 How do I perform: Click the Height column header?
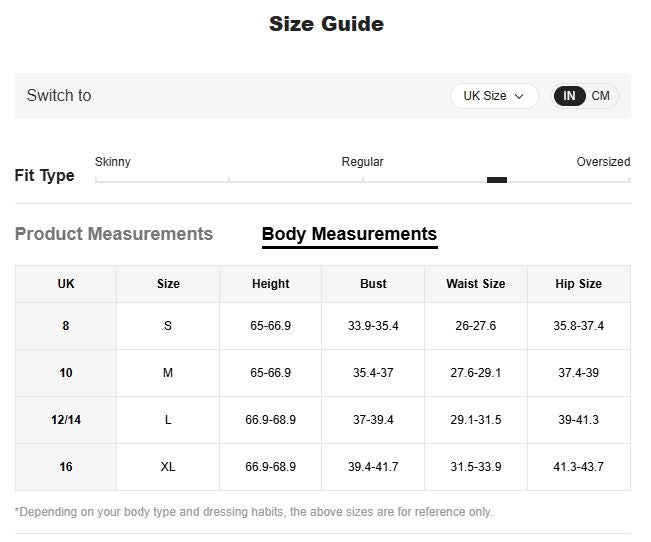click(x=270, y=284)
